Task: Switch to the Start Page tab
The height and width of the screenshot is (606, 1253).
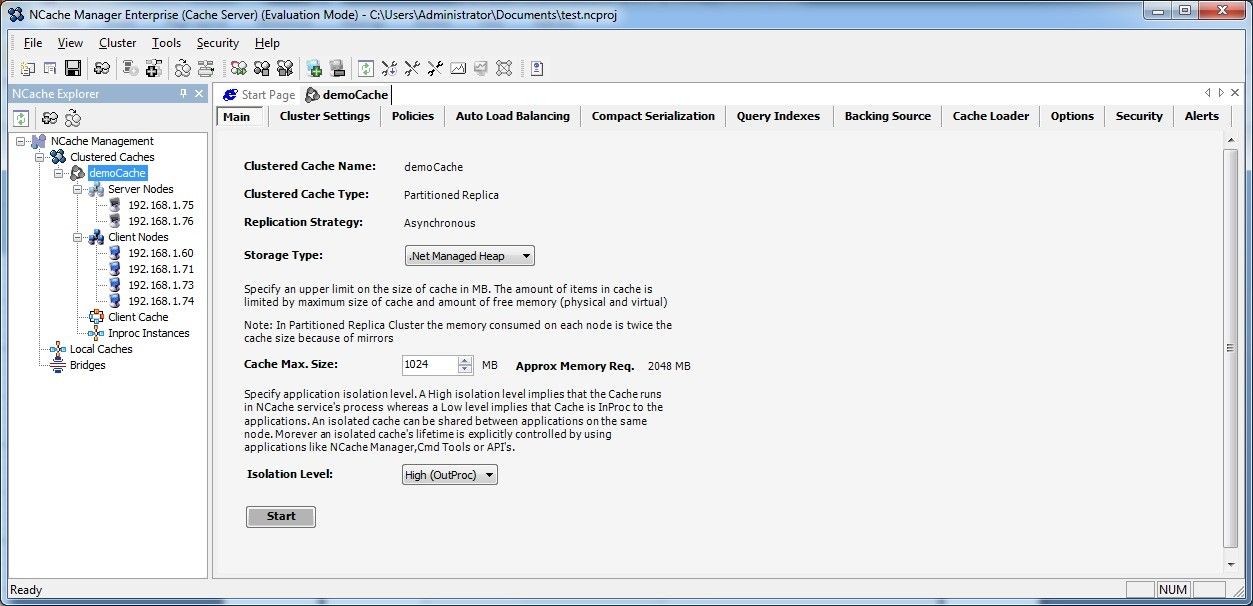Action: click(259, 94)
